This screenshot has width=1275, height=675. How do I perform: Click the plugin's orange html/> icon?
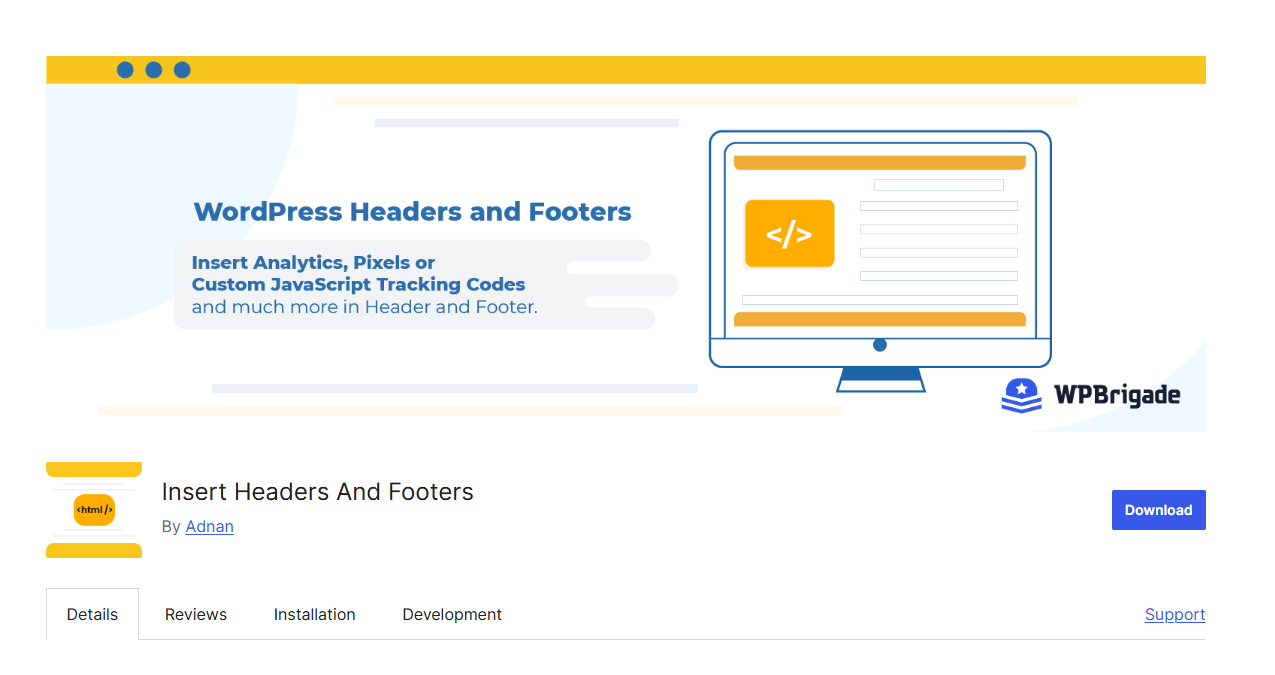[93, 509]
